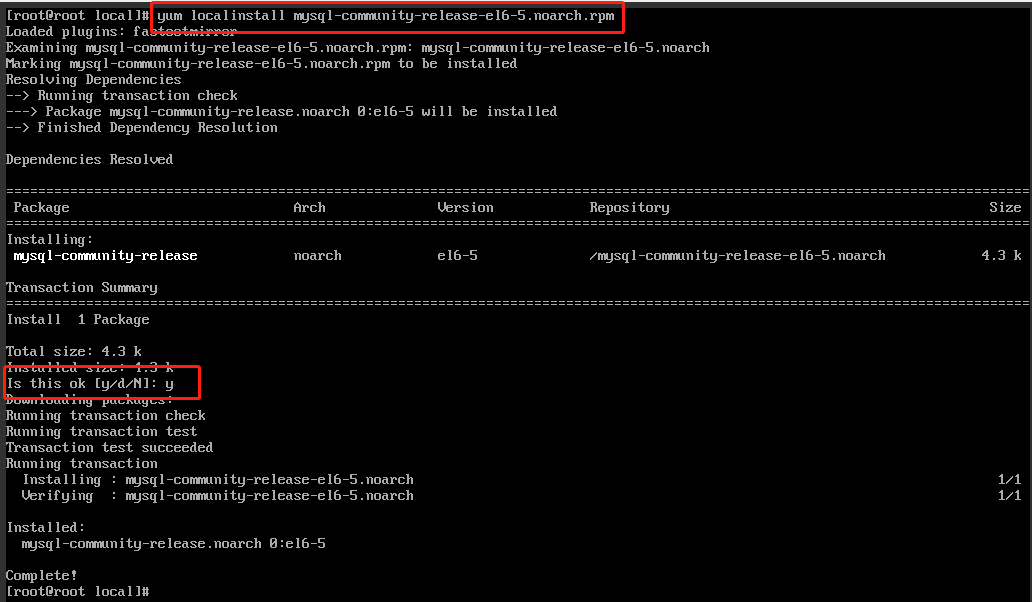
Task: Click the '/mysql-community-release-el6-5.noarch' repository value
Action: (737, 256)
